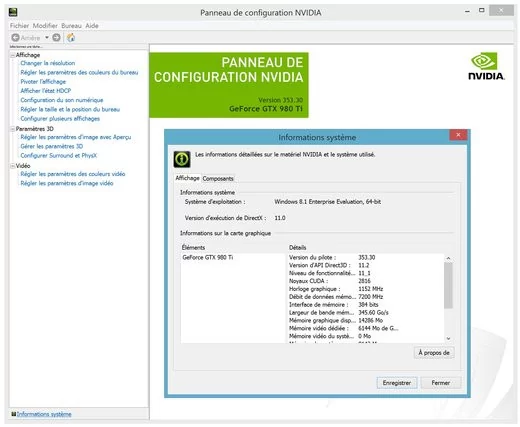The width and height of the screenshot is (520, 427).
Task: Click the Largeur de bande mémoire 345.60 Go/s row
Action: (339, 312)
